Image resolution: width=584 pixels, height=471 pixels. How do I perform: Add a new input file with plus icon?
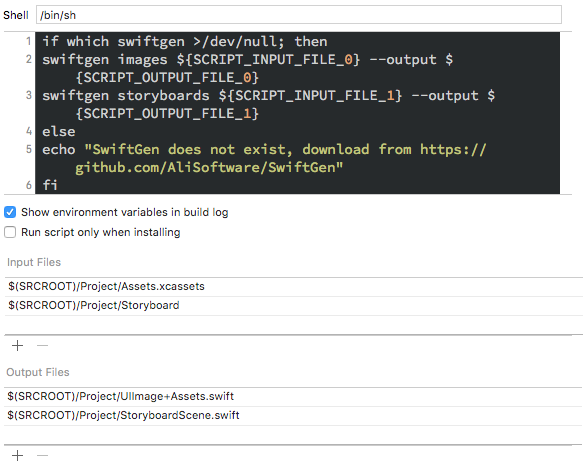click(17, 346)
